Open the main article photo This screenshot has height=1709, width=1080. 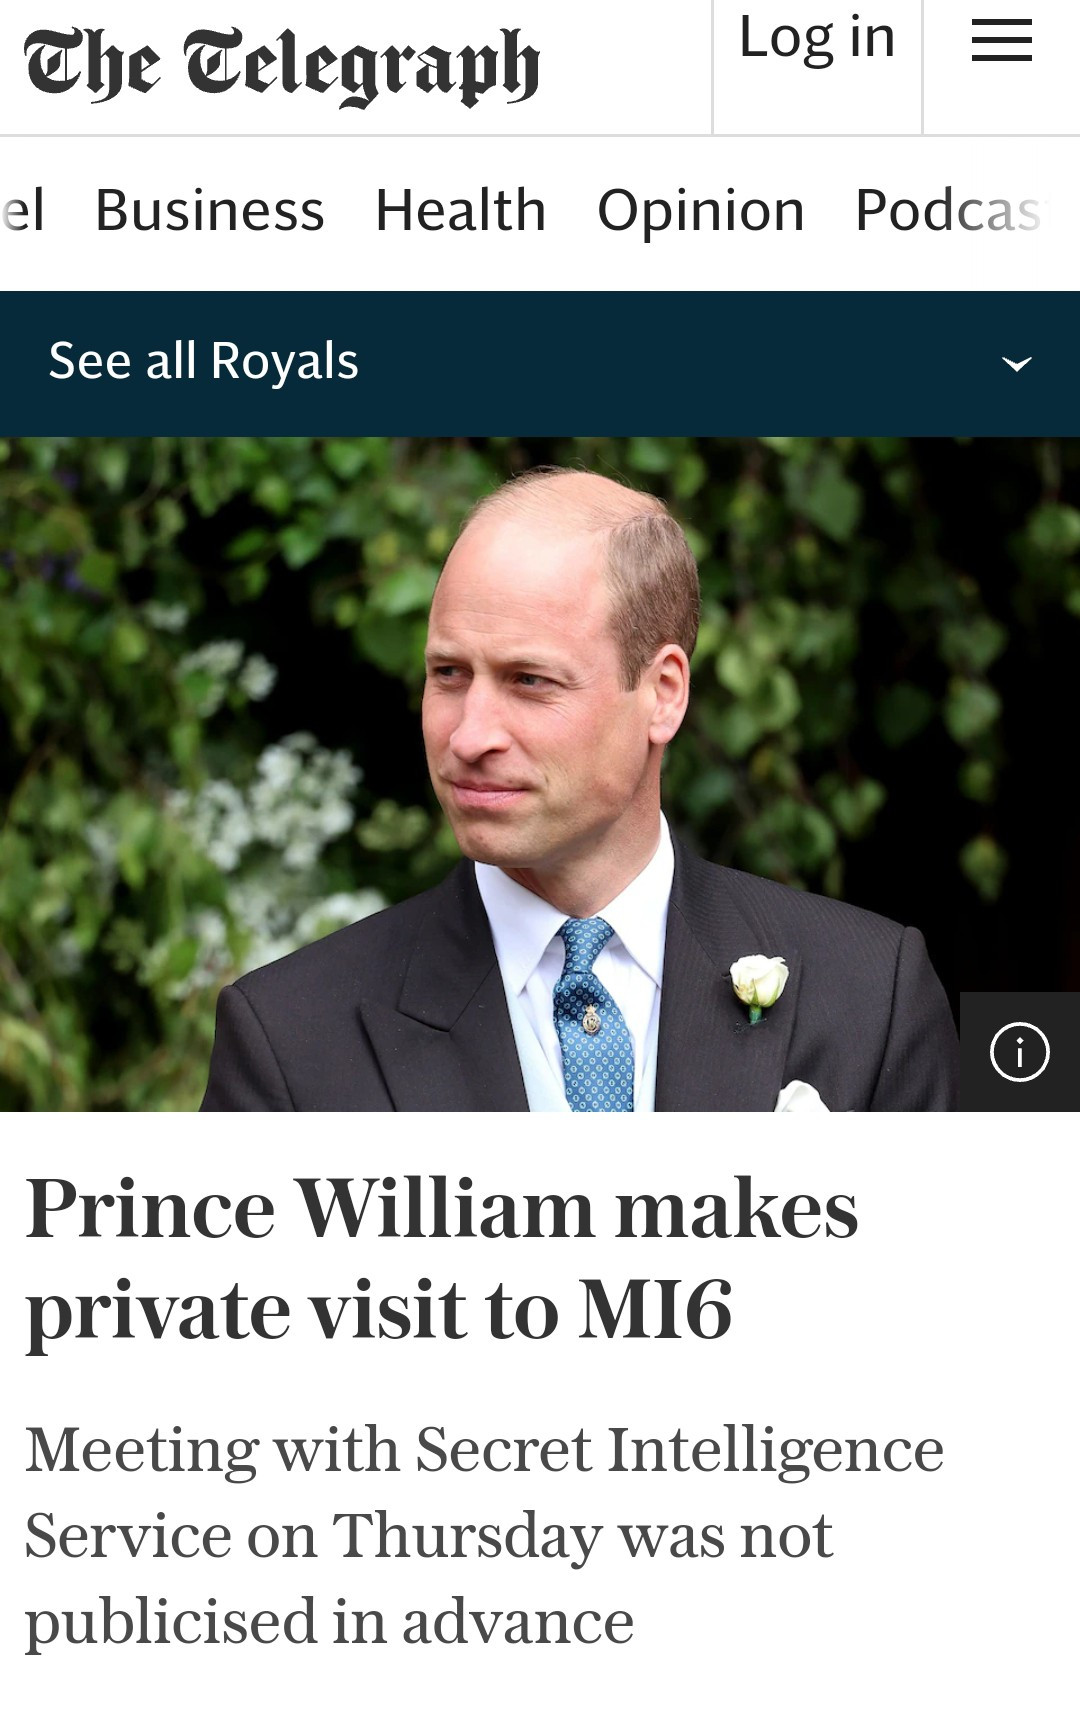pos(540,774)
